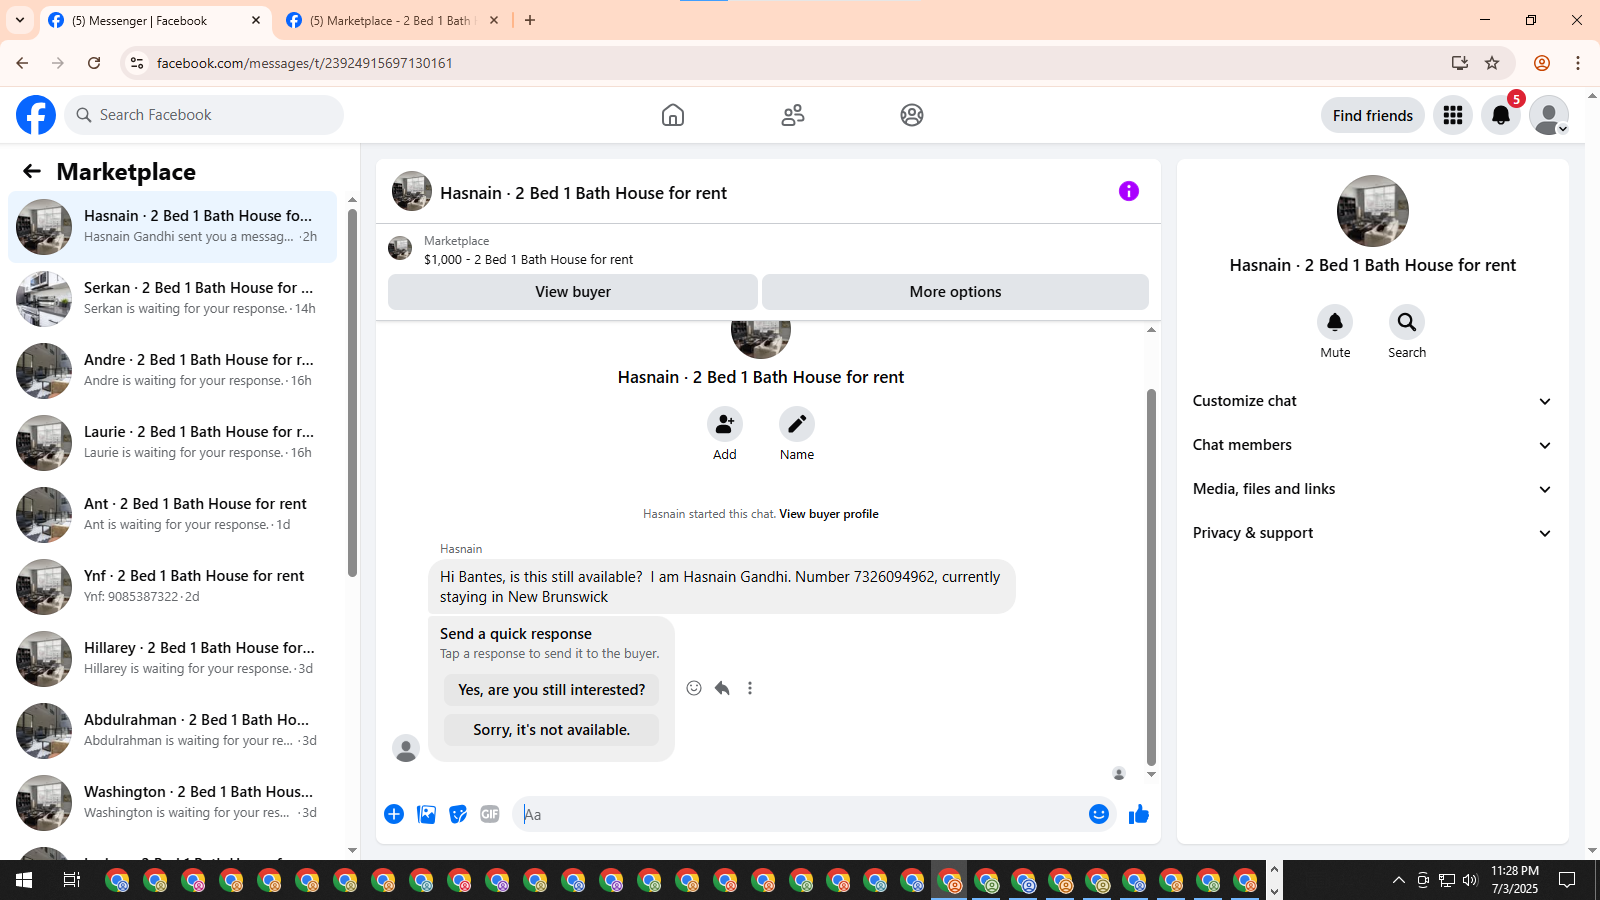Show hidden system tray icons chevron

point(1398,880)
